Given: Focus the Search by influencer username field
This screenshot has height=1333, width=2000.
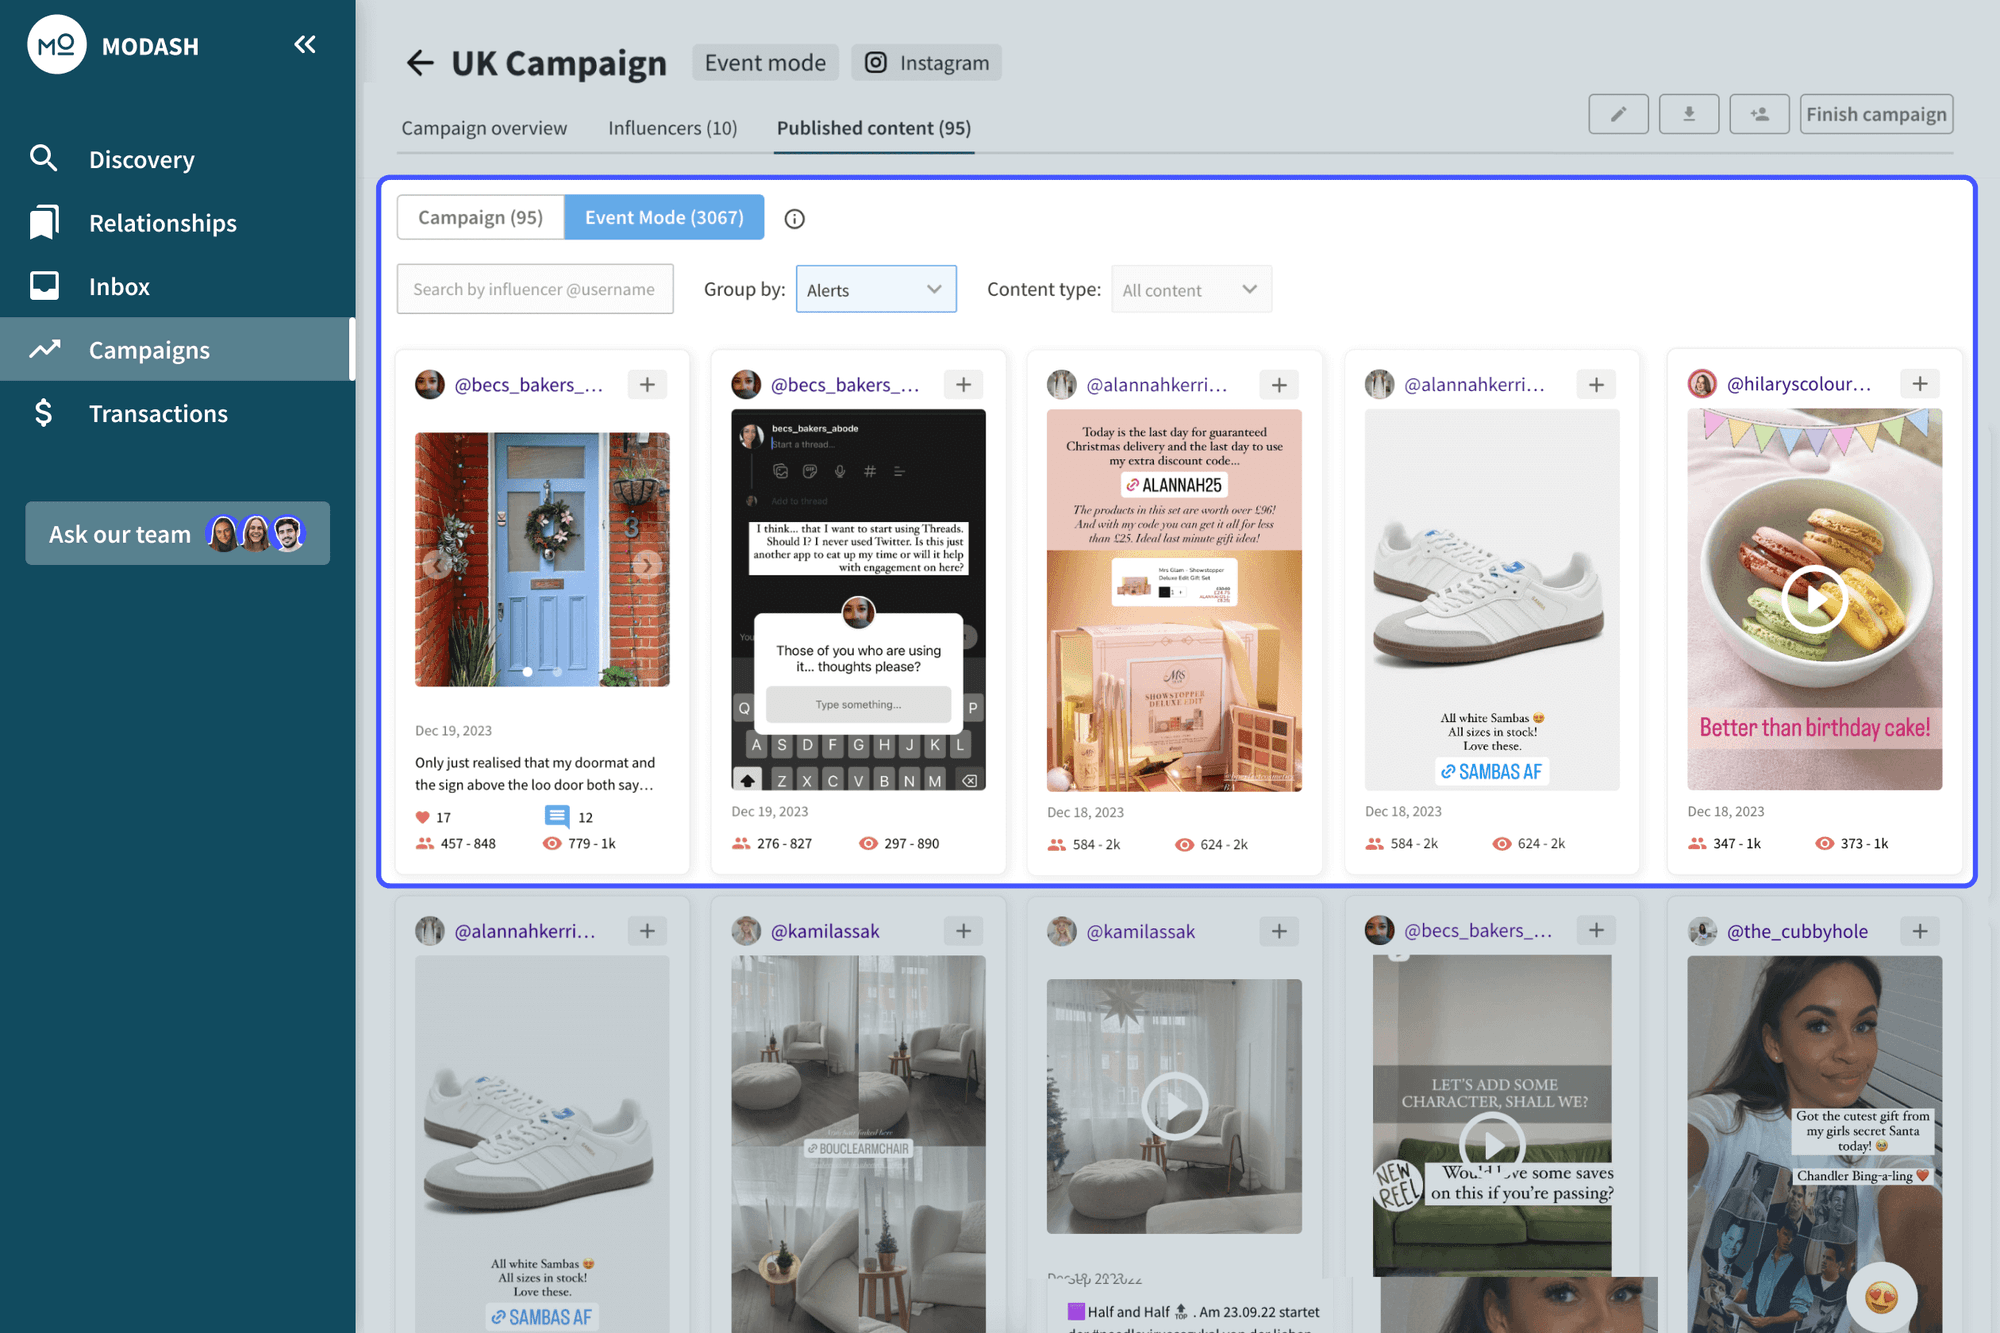Looking at the screenshot, I should point(535,289).
